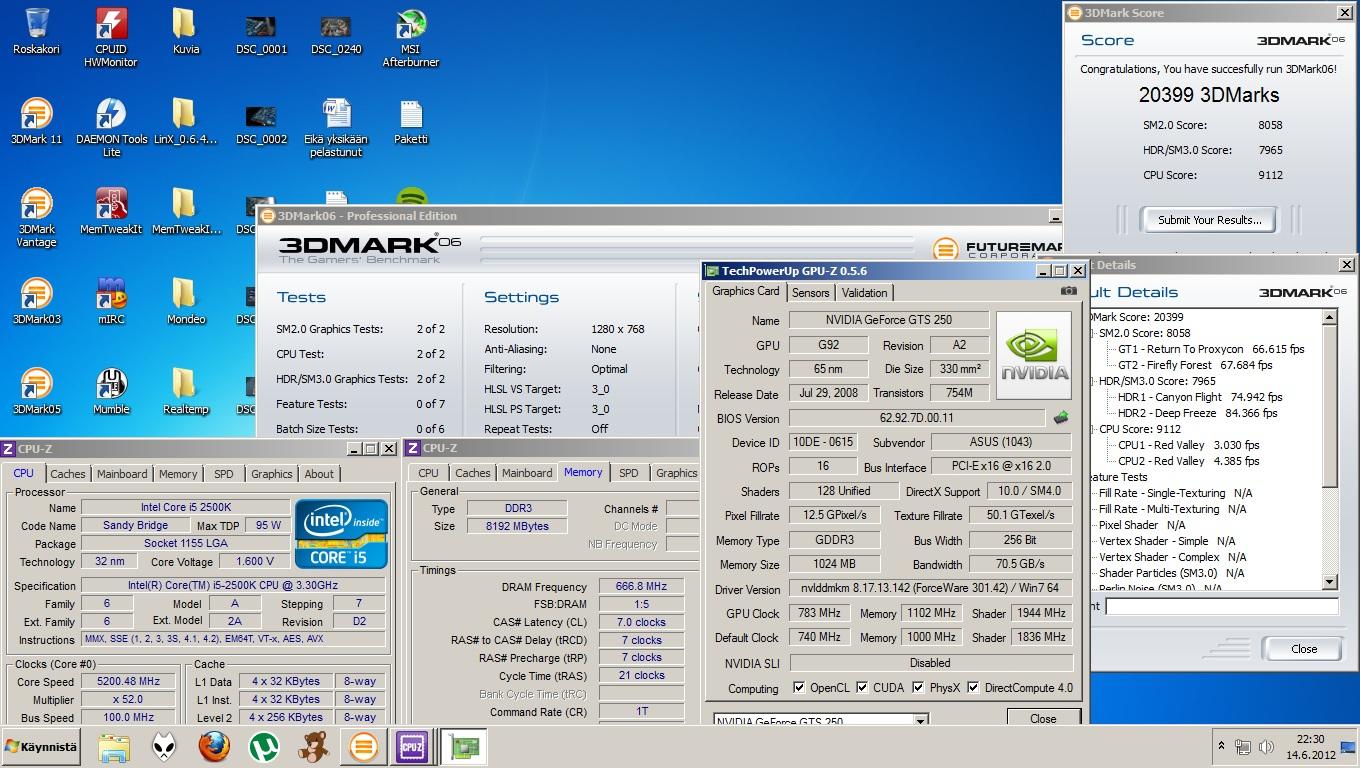Open the Roskakori recycle bin icon
Viewport: 1360px width, 768px height.
click(x=36, y=32)
